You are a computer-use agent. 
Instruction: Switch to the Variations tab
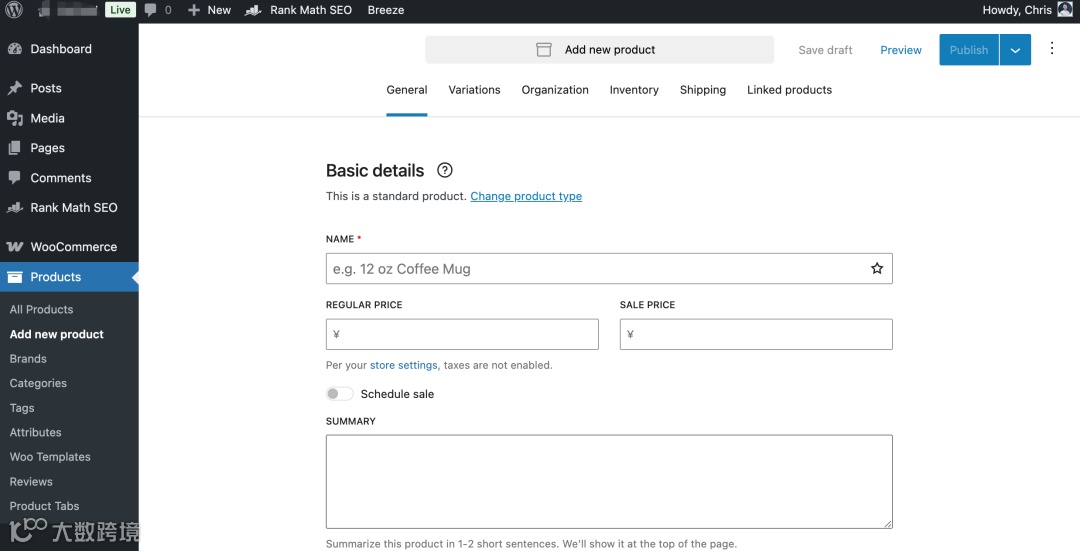pyautogui.click(x=474, y=90)
